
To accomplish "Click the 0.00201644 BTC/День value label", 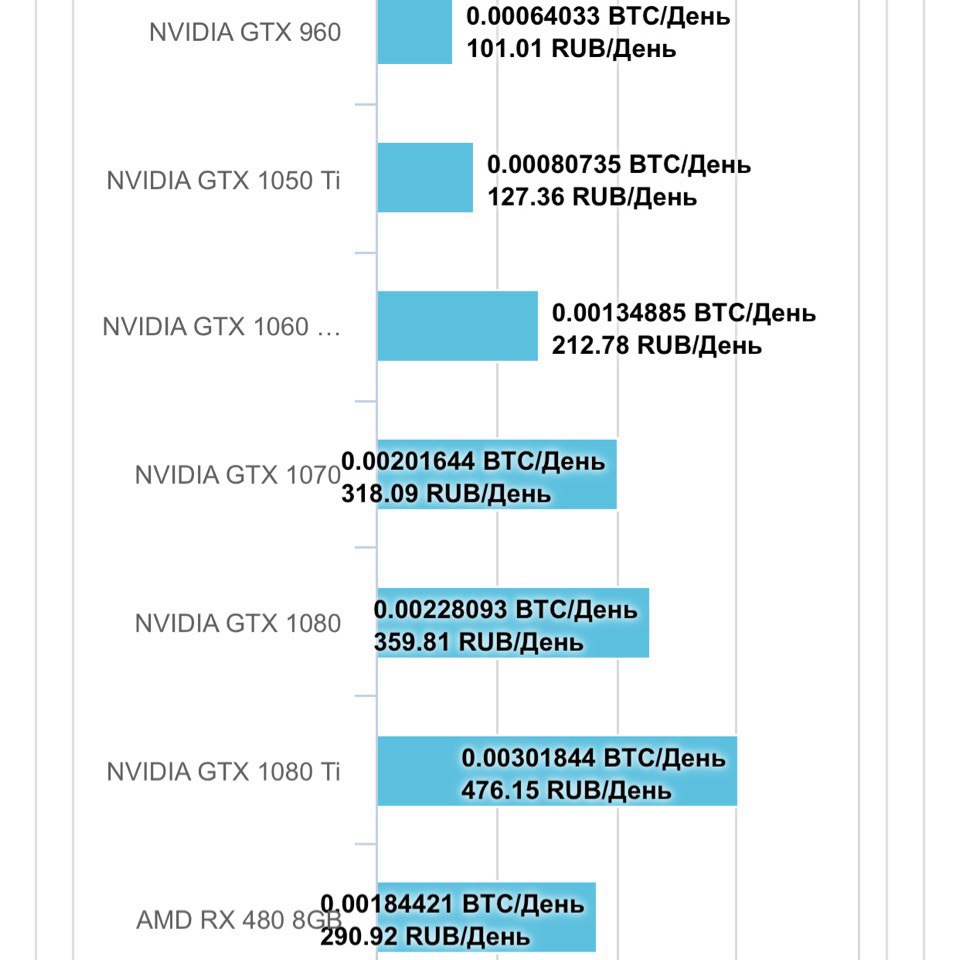I will click(473, 462).
